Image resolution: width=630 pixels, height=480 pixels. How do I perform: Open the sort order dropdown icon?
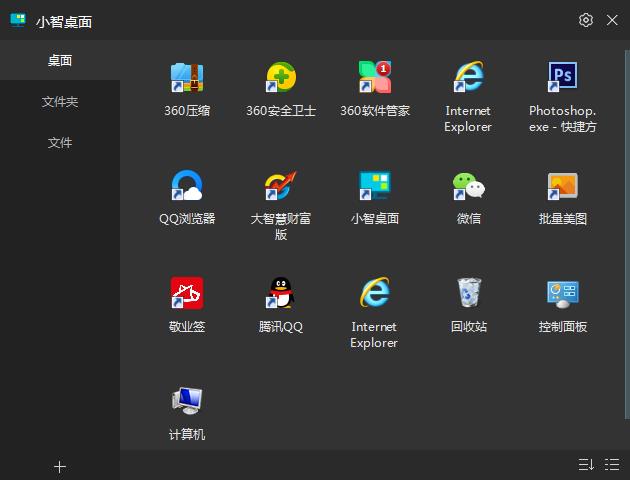click(586, 465)
